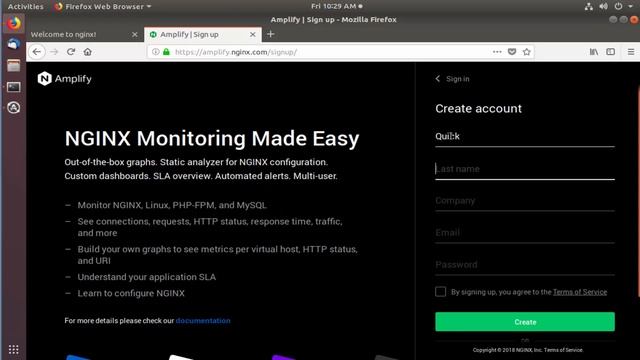
Task: Bookmark this page with the star icon
Action: click(x=527, y=52)
